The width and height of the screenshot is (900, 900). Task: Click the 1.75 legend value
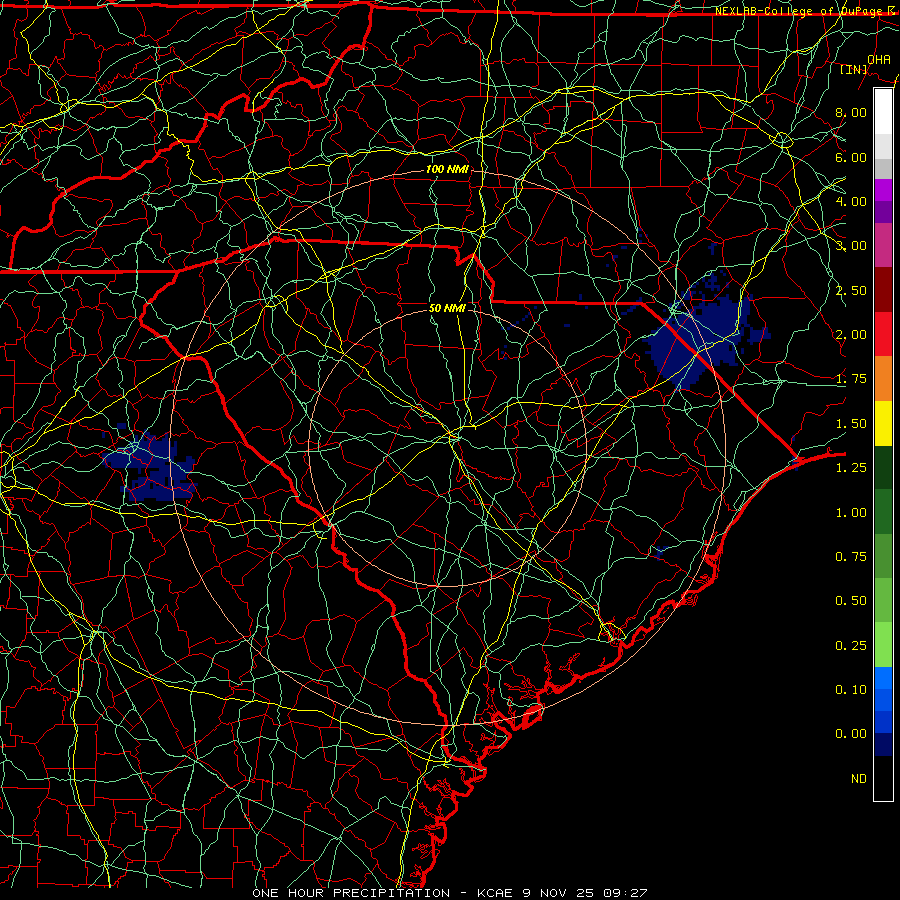(x=851, y=379)
